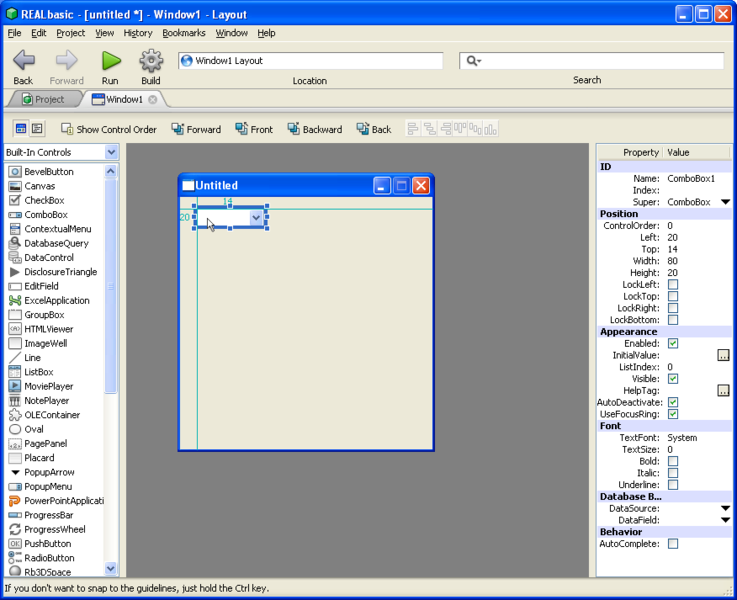Image resolution: width=737 pixels, height=600 pixels.
Task: Click Show Control Order button
Action: click(x=109, y=129)
